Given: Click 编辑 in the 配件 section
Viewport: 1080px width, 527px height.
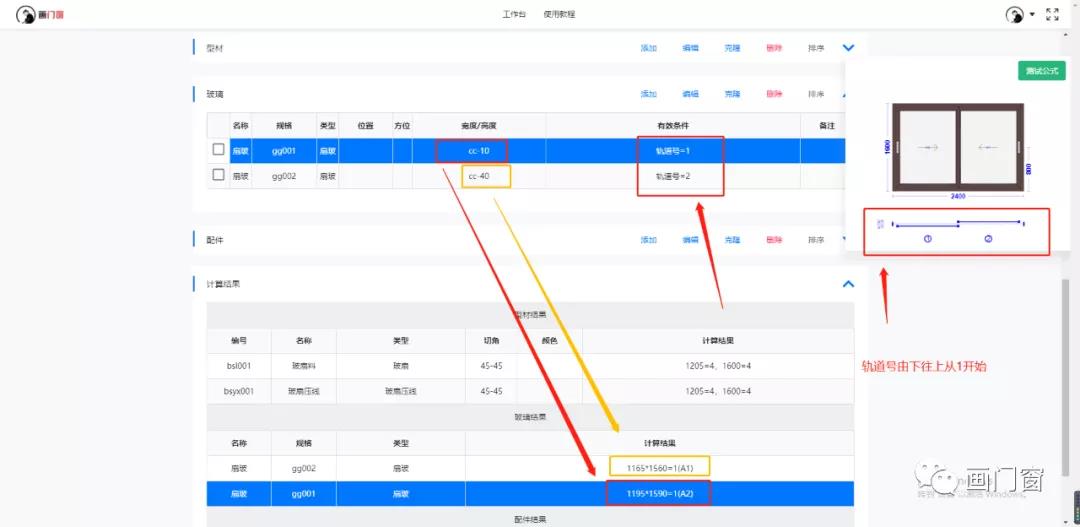Looking at the screenshot, I should point(690,240).
